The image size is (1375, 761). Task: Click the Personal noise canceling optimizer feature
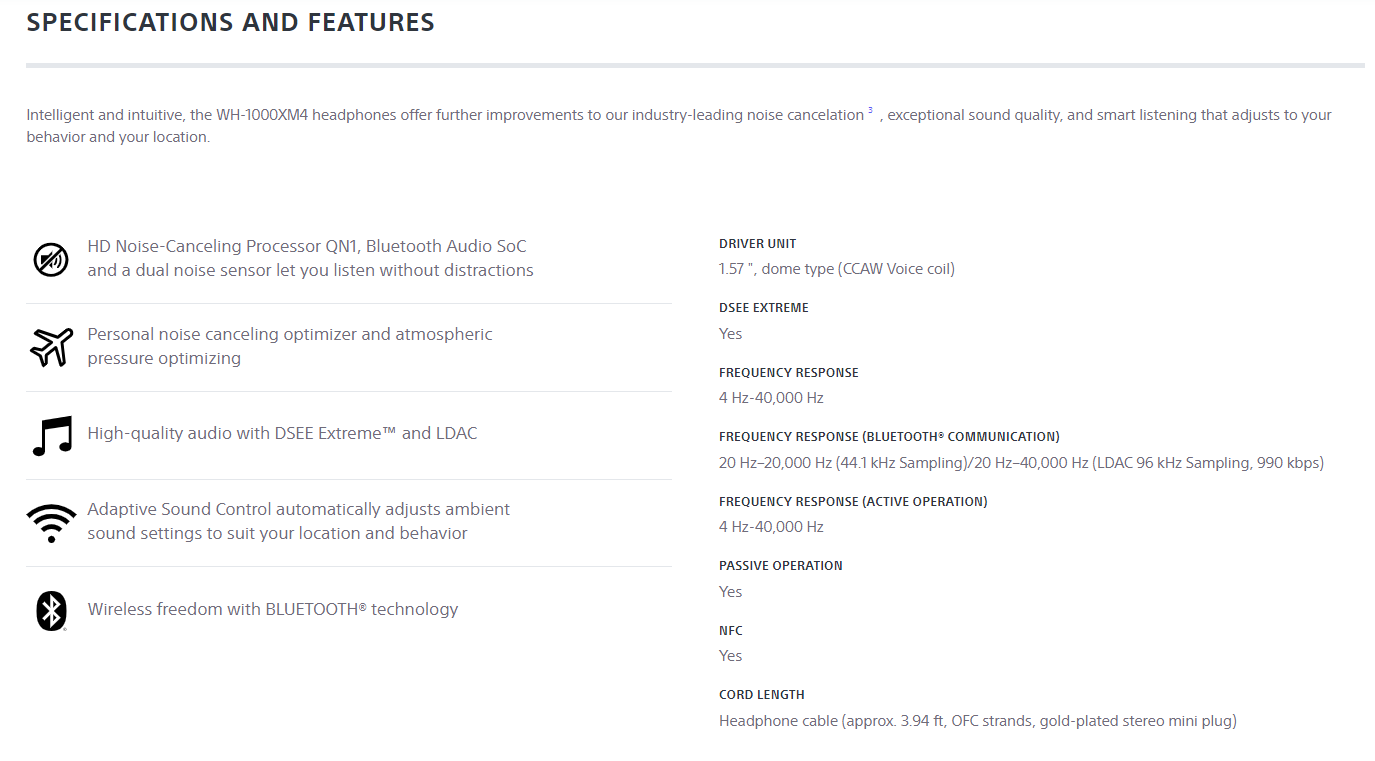tap(290, 346)
